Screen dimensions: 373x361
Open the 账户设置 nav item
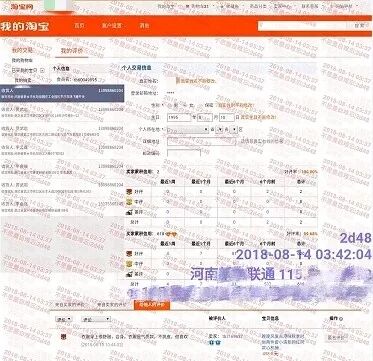click(x=112, y=26)
